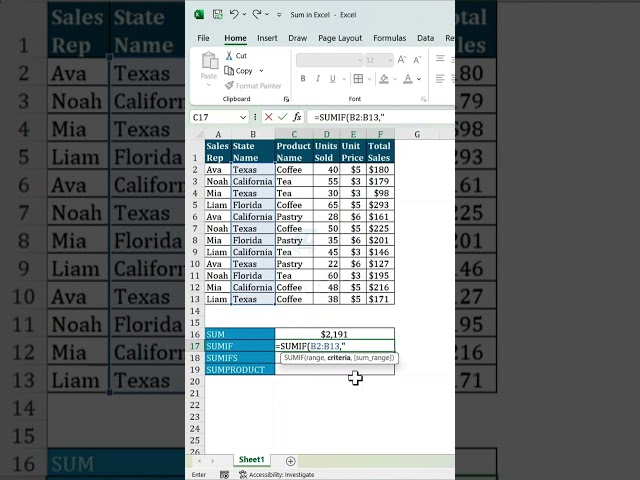Open the Data ribbon tab

click(425, 38)
